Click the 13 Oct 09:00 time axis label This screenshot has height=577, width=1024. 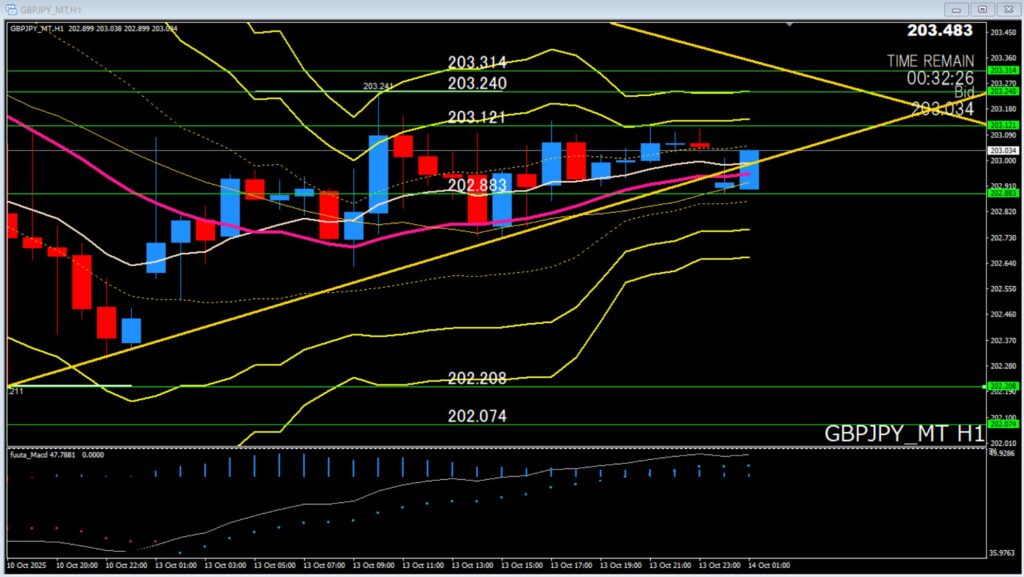click(377, 563)
